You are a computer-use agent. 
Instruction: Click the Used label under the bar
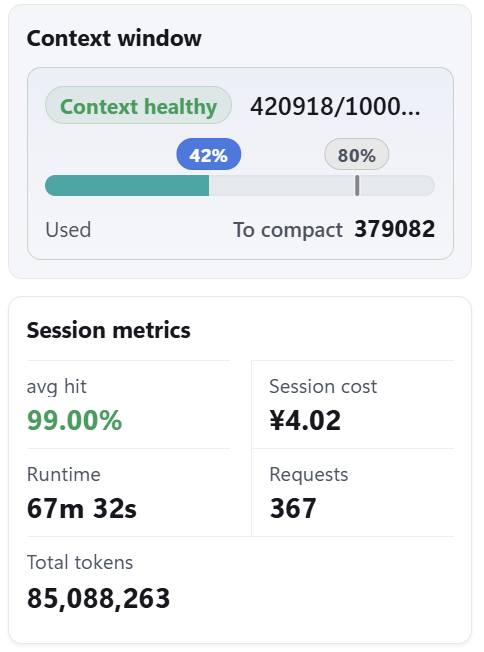point(68,230)
